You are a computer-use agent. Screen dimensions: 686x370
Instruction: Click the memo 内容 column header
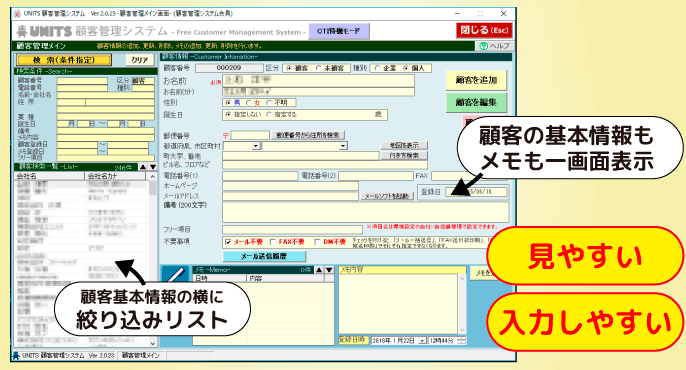click(286, 278)
